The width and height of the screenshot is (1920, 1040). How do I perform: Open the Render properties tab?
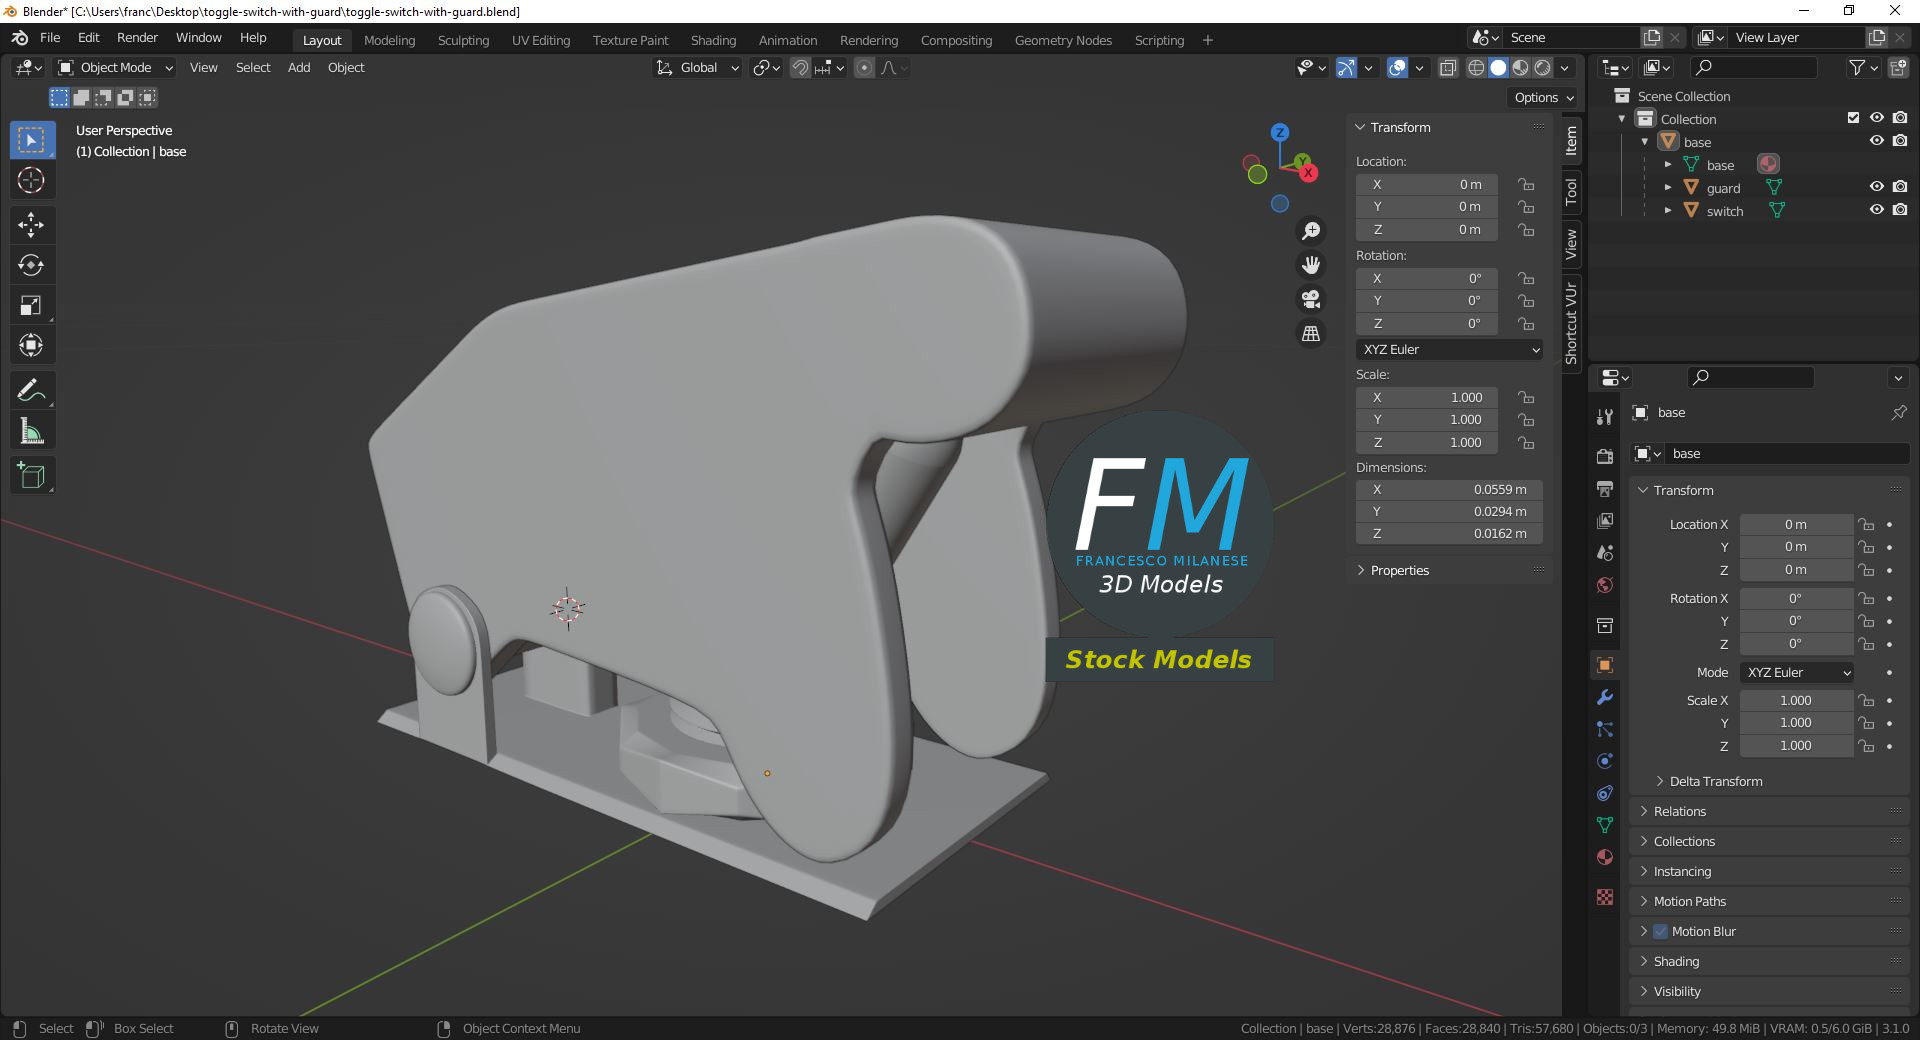[x=1605, y=456]
